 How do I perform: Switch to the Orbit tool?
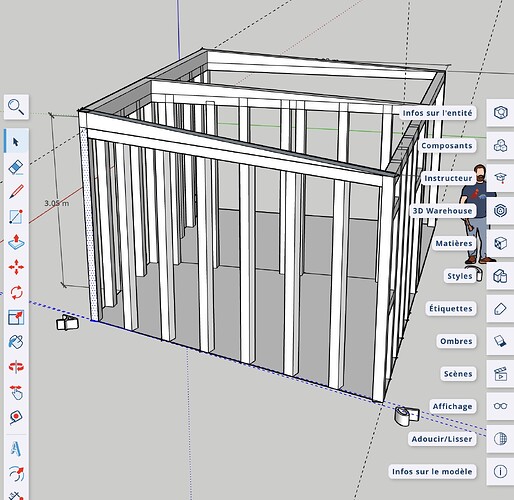click(16, 367)
